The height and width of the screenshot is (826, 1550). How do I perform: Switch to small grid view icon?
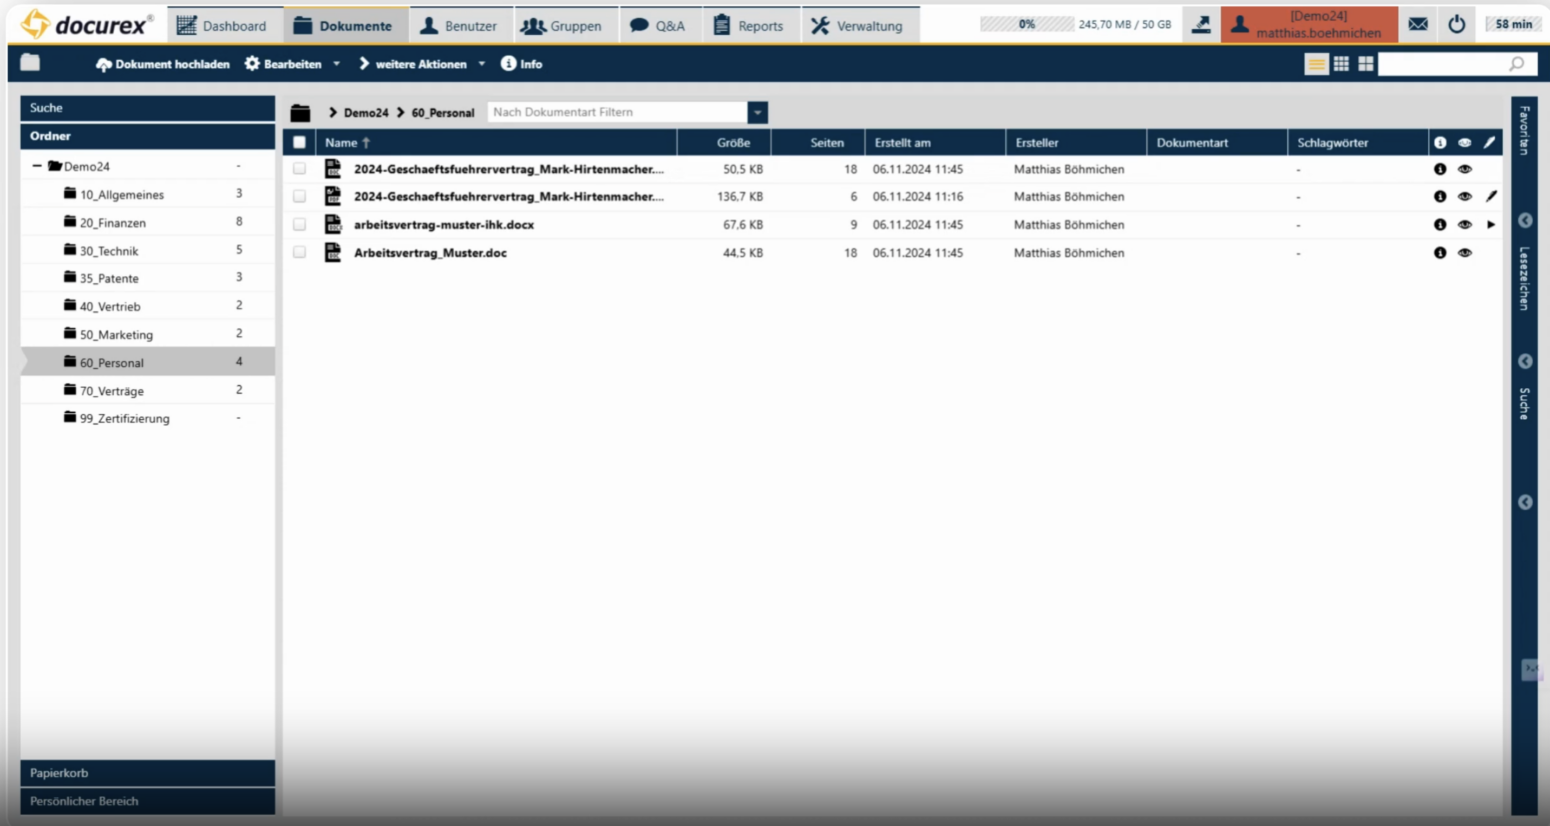pos(1341,64)
